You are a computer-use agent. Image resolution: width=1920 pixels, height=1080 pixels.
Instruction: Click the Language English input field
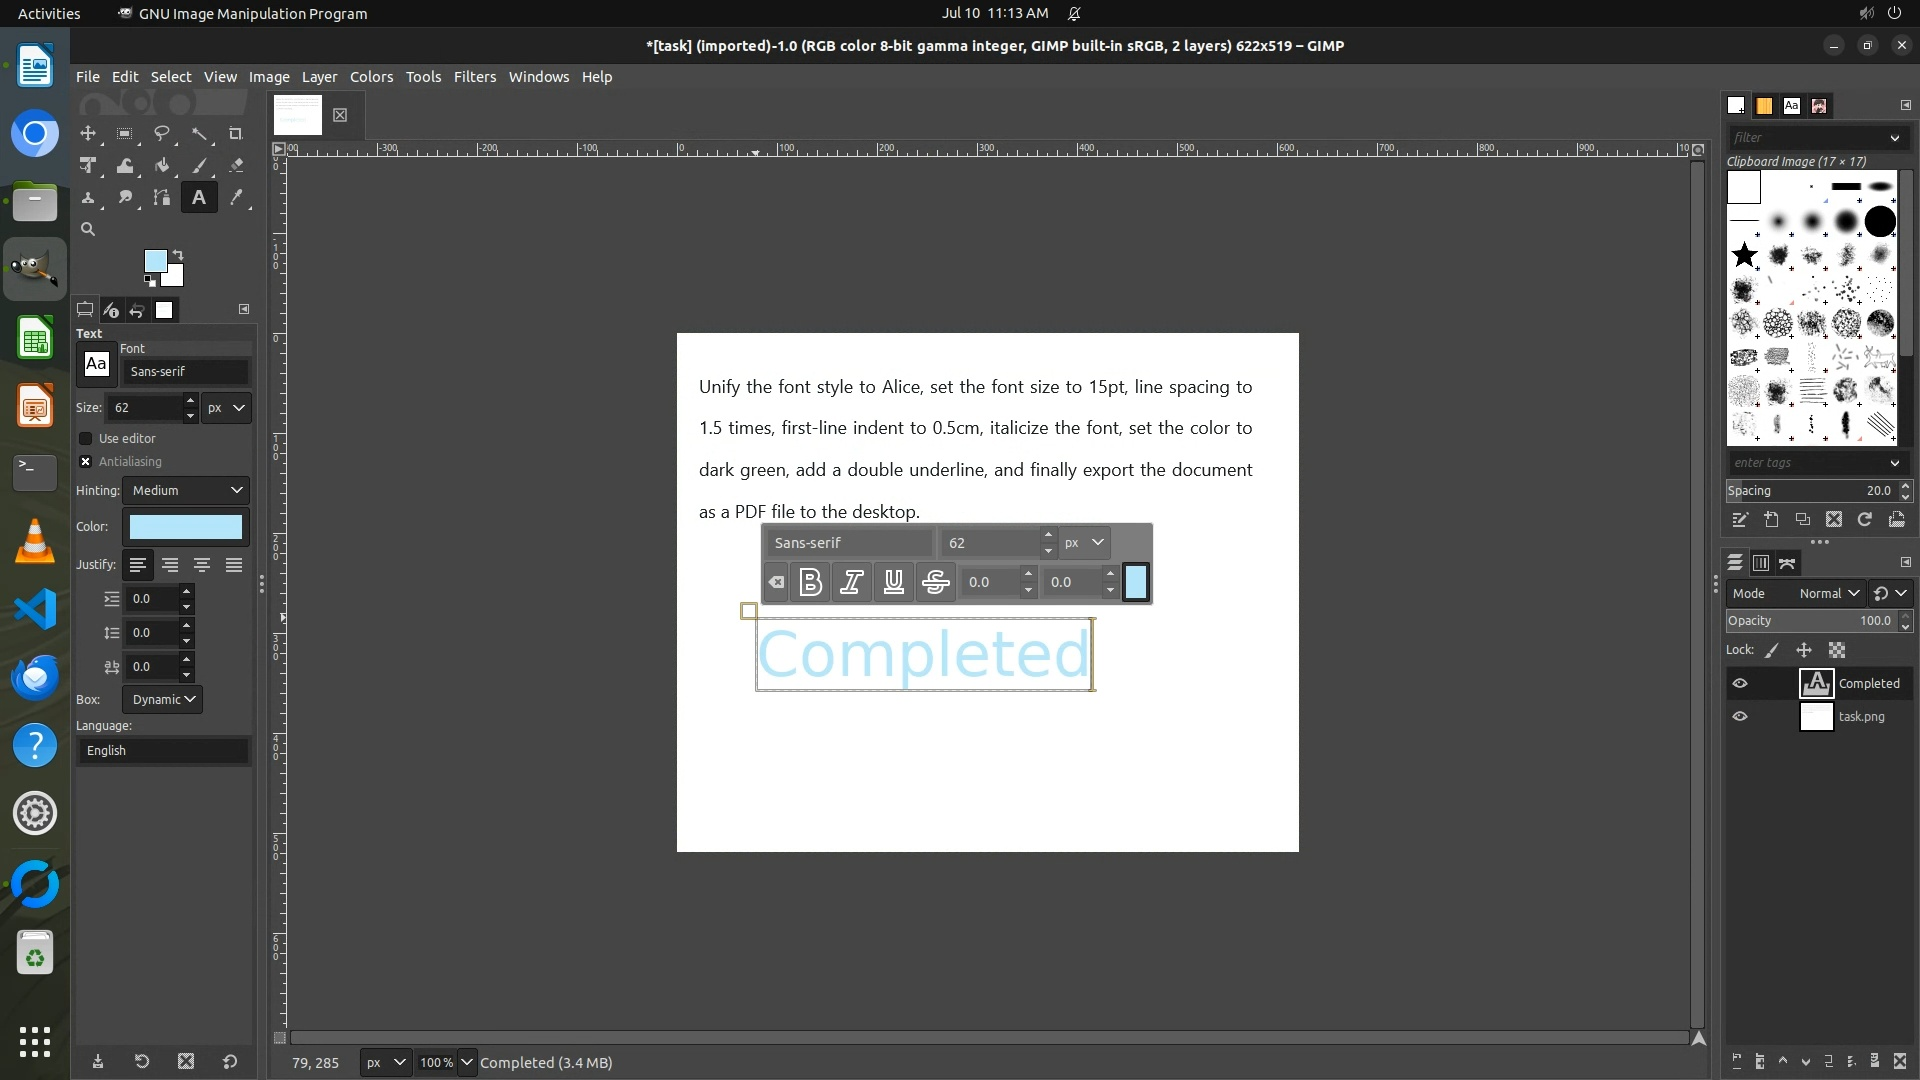coord(163,750)
